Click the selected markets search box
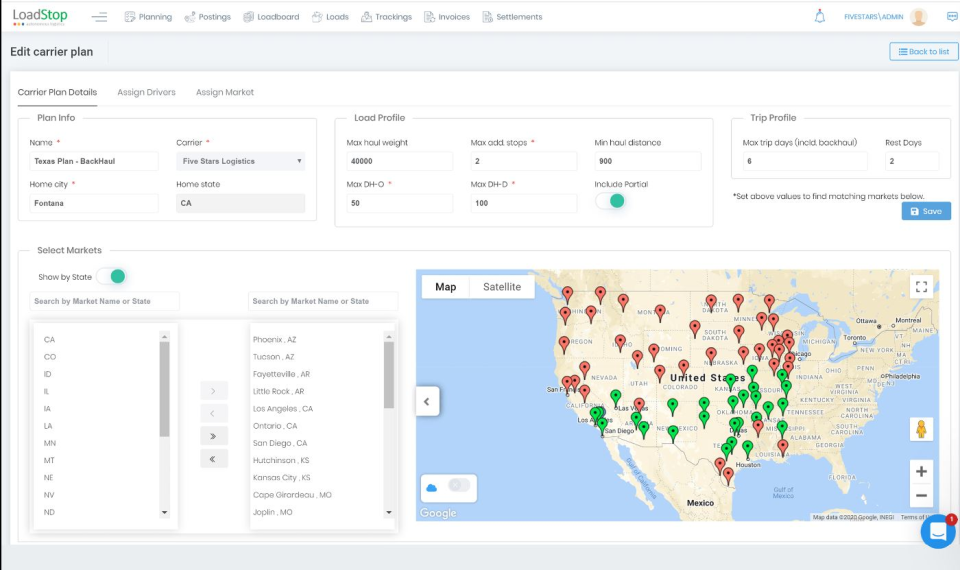The image size is (960, 570). (323, 301)
